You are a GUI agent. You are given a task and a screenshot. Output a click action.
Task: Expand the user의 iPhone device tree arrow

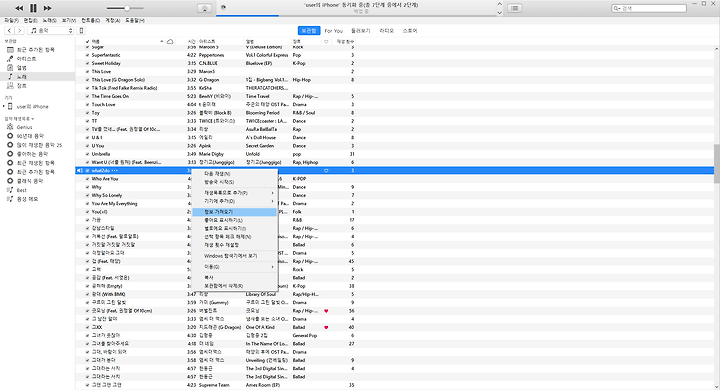4,107
